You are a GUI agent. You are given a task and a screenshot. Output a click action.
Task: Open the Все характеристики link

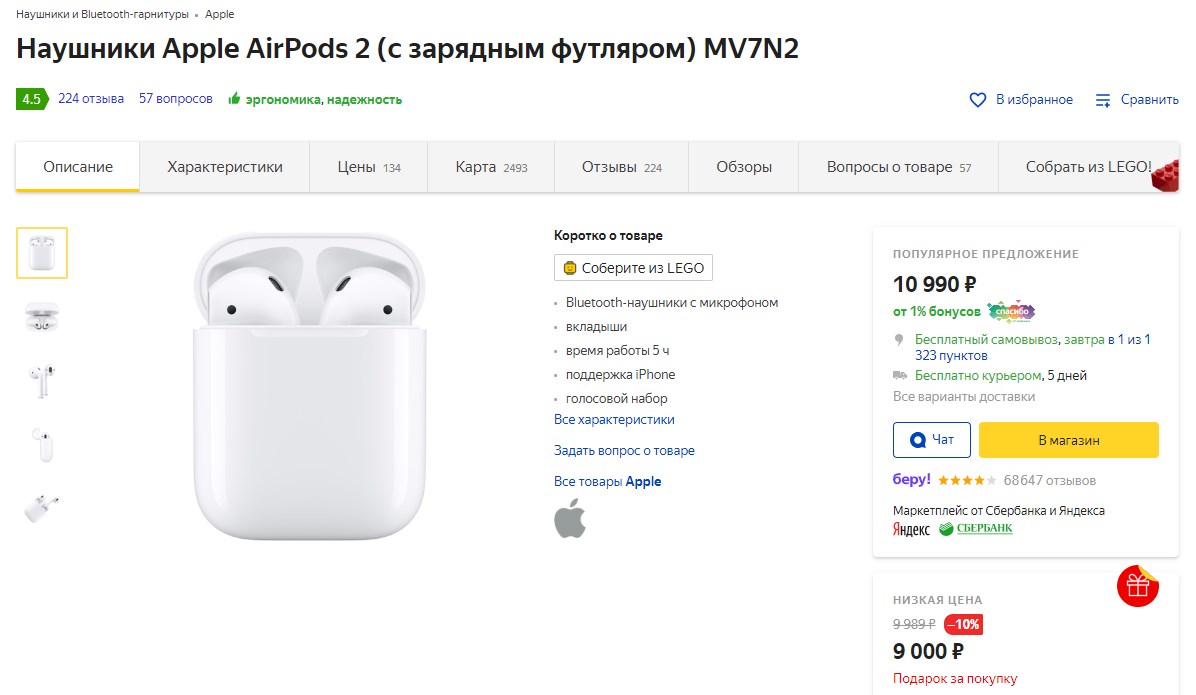coord(614,420)
